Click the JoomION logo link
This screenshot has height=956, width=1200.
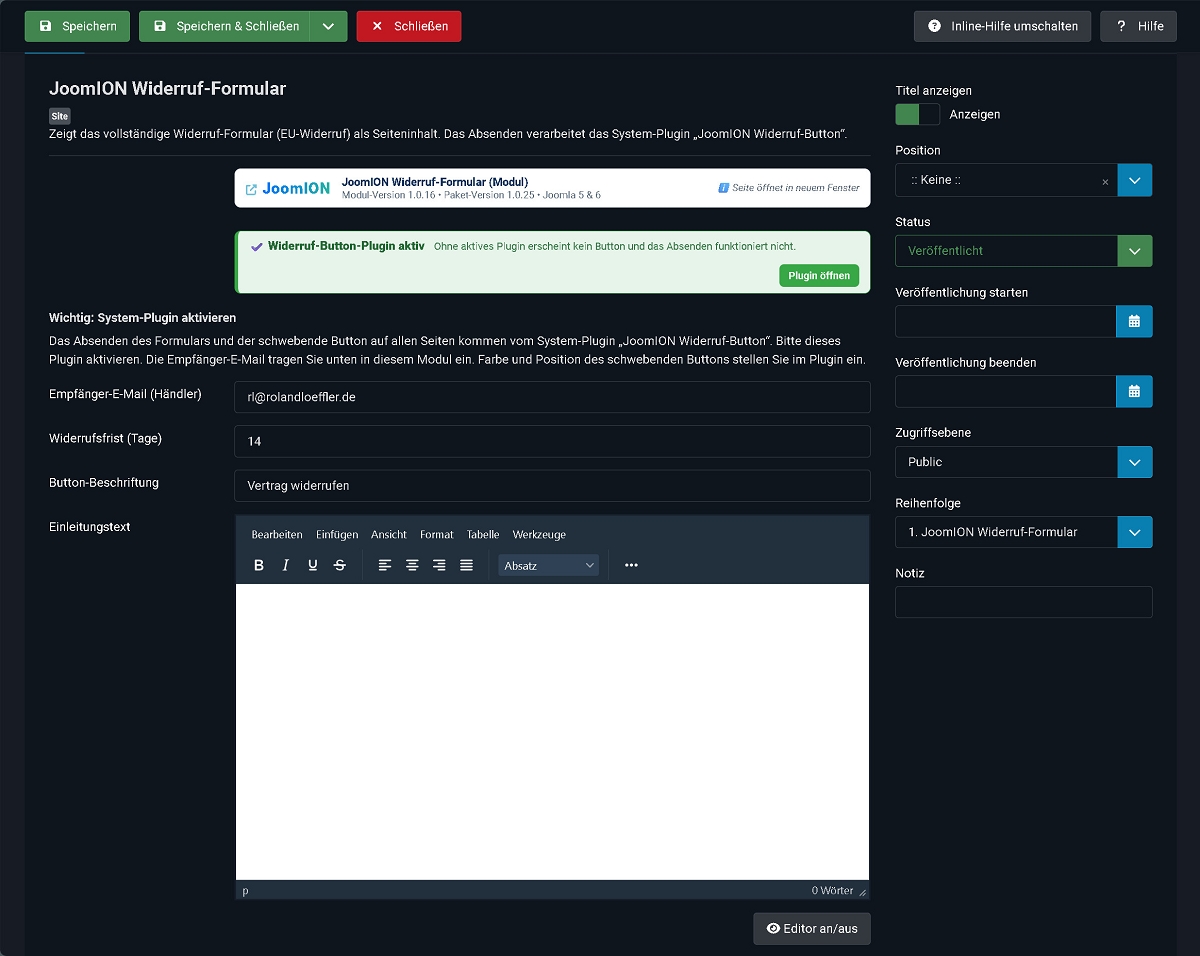tap(288, 188)
